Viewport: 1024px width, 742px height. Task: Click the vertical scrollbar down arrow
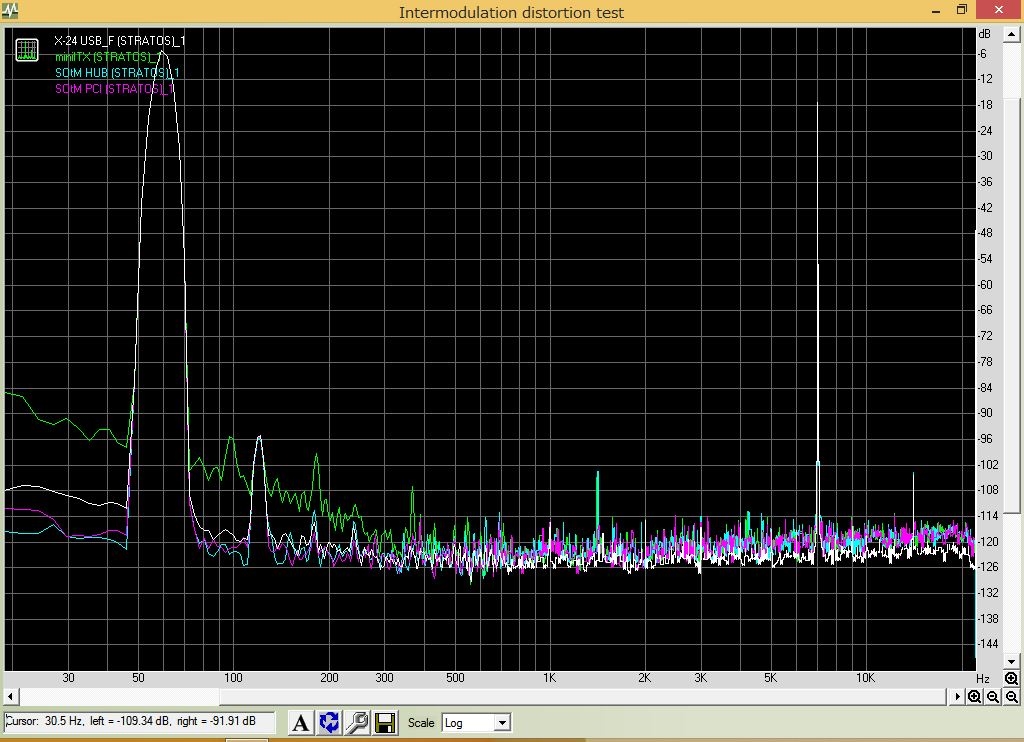1011,661
